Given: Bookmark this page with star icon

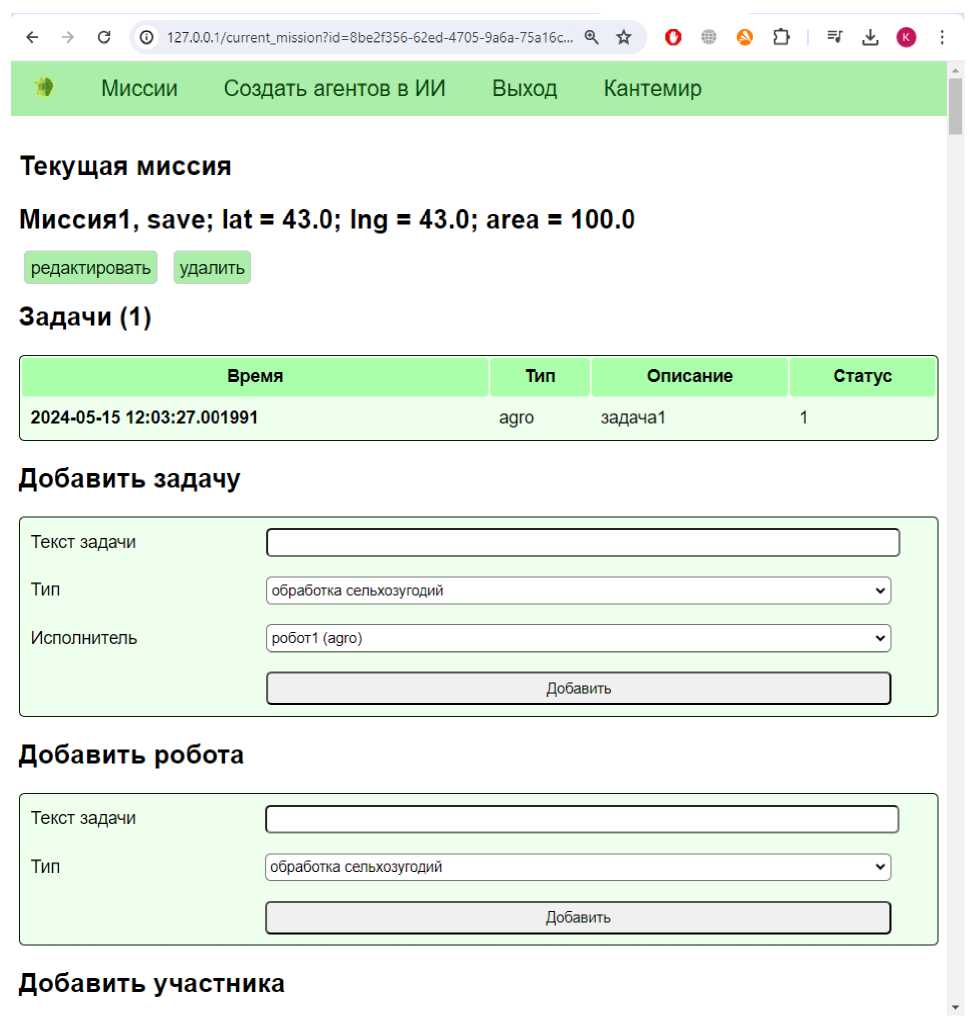Looking at the screenshot, I should 624,37.
